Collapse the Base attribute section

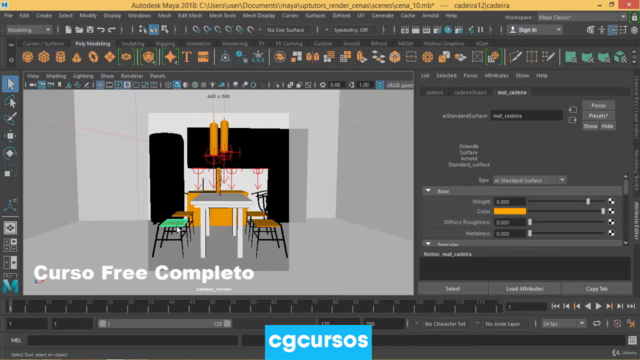coord(428,191)
